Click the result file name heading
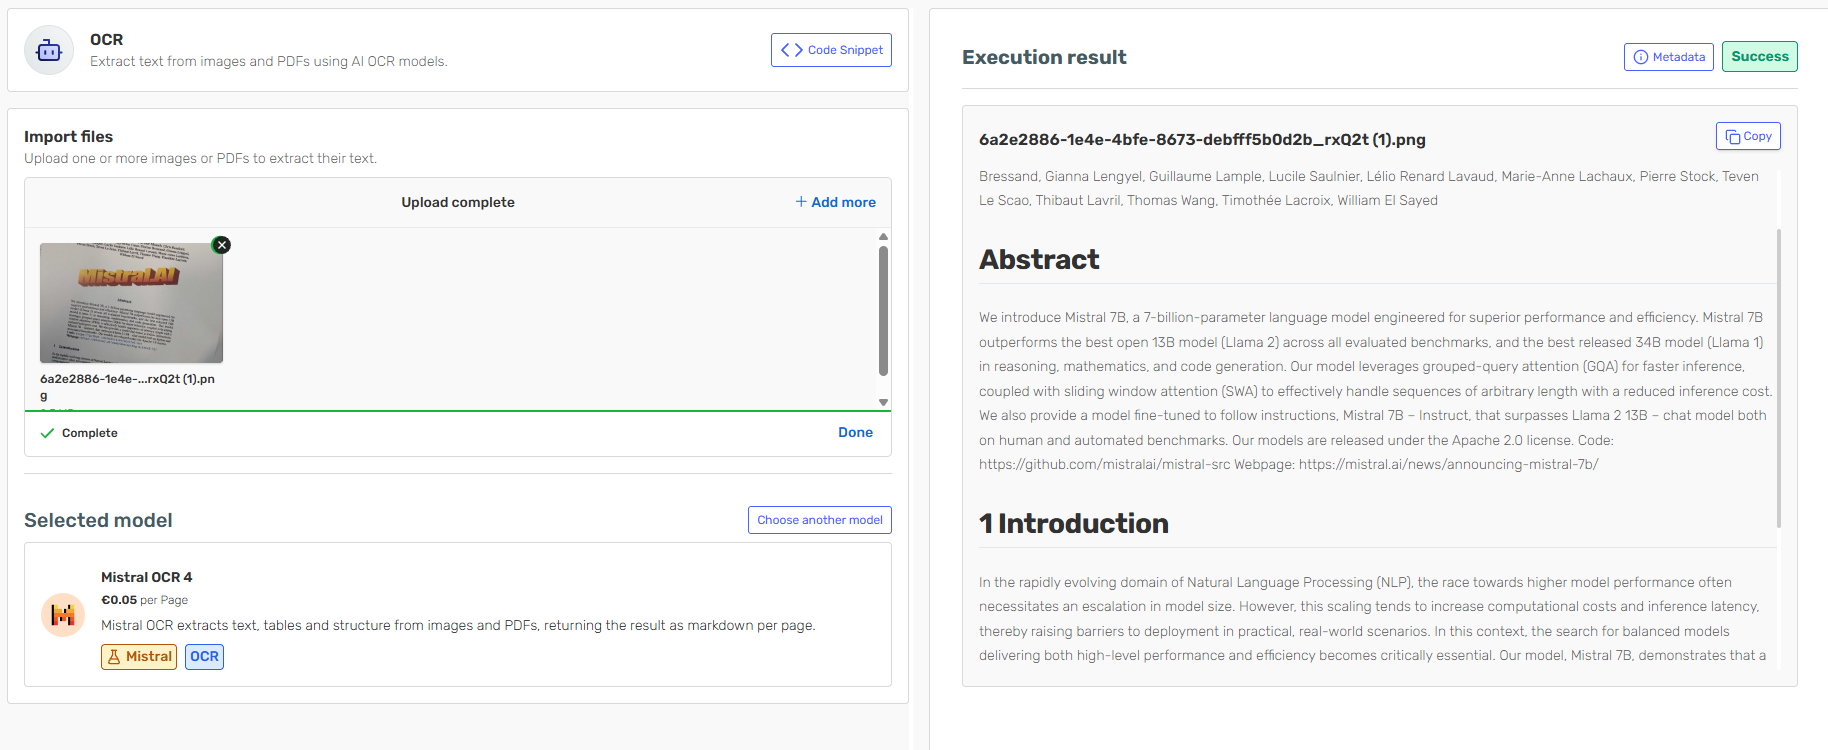Image resolution: width=1828 pixels, height=750 pixels. [1202, 140]
